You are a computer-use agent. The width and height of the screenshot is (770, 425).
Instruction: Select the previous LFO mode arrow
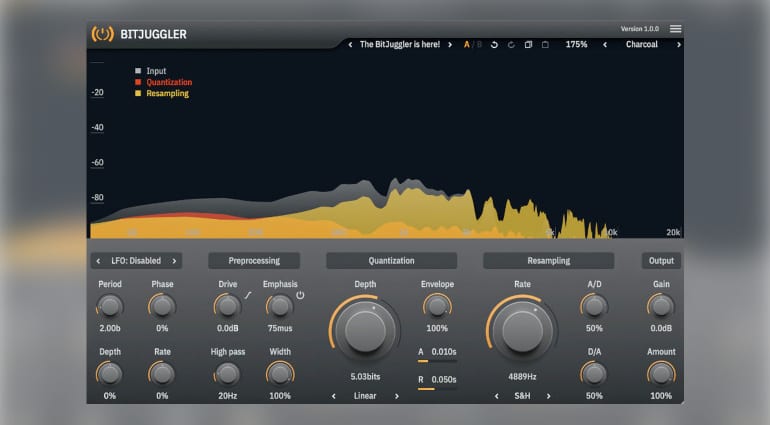[x=98, y=261]
